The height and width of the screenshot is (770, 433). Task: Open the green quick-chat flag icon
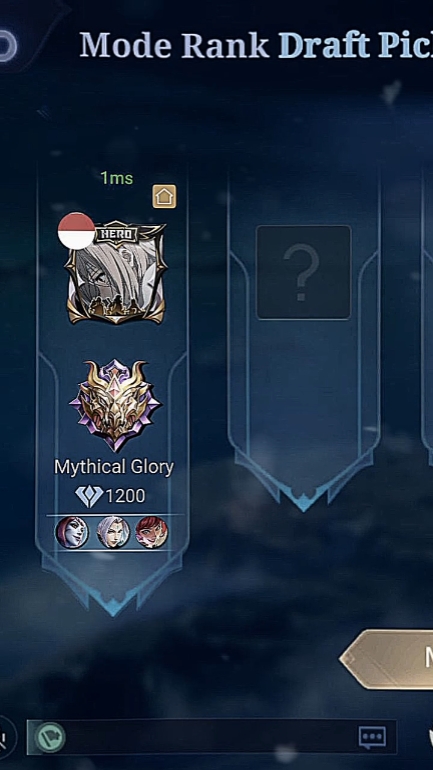(x=50, y=737)
